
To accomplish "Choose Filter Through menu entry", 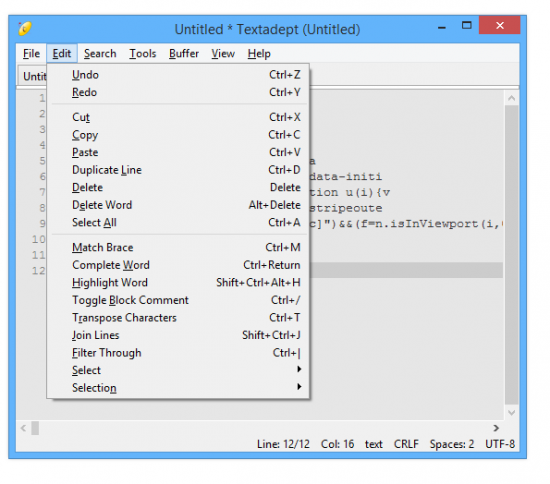I will pyautogui.click(x=178, y=352).
